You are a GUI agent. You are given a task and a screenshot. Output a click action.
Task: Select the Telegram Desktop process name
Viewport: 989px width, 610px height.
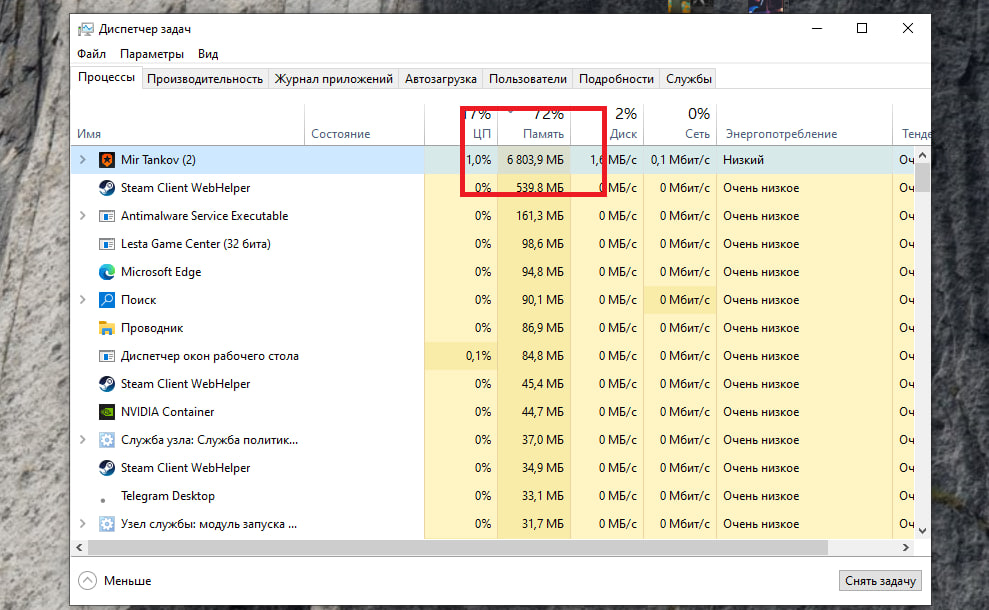point(168,496)
